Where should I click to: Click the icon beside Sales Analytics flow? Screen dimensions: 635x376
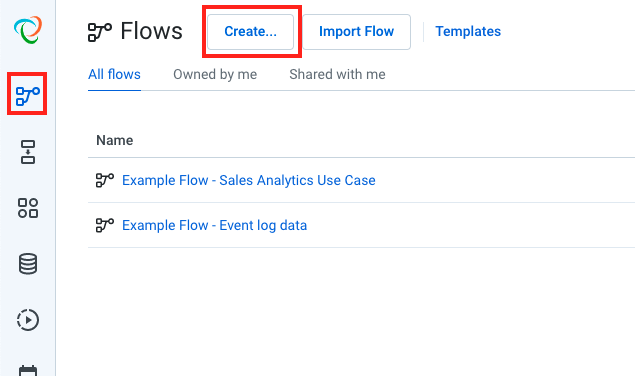click(x=105, y=180)
